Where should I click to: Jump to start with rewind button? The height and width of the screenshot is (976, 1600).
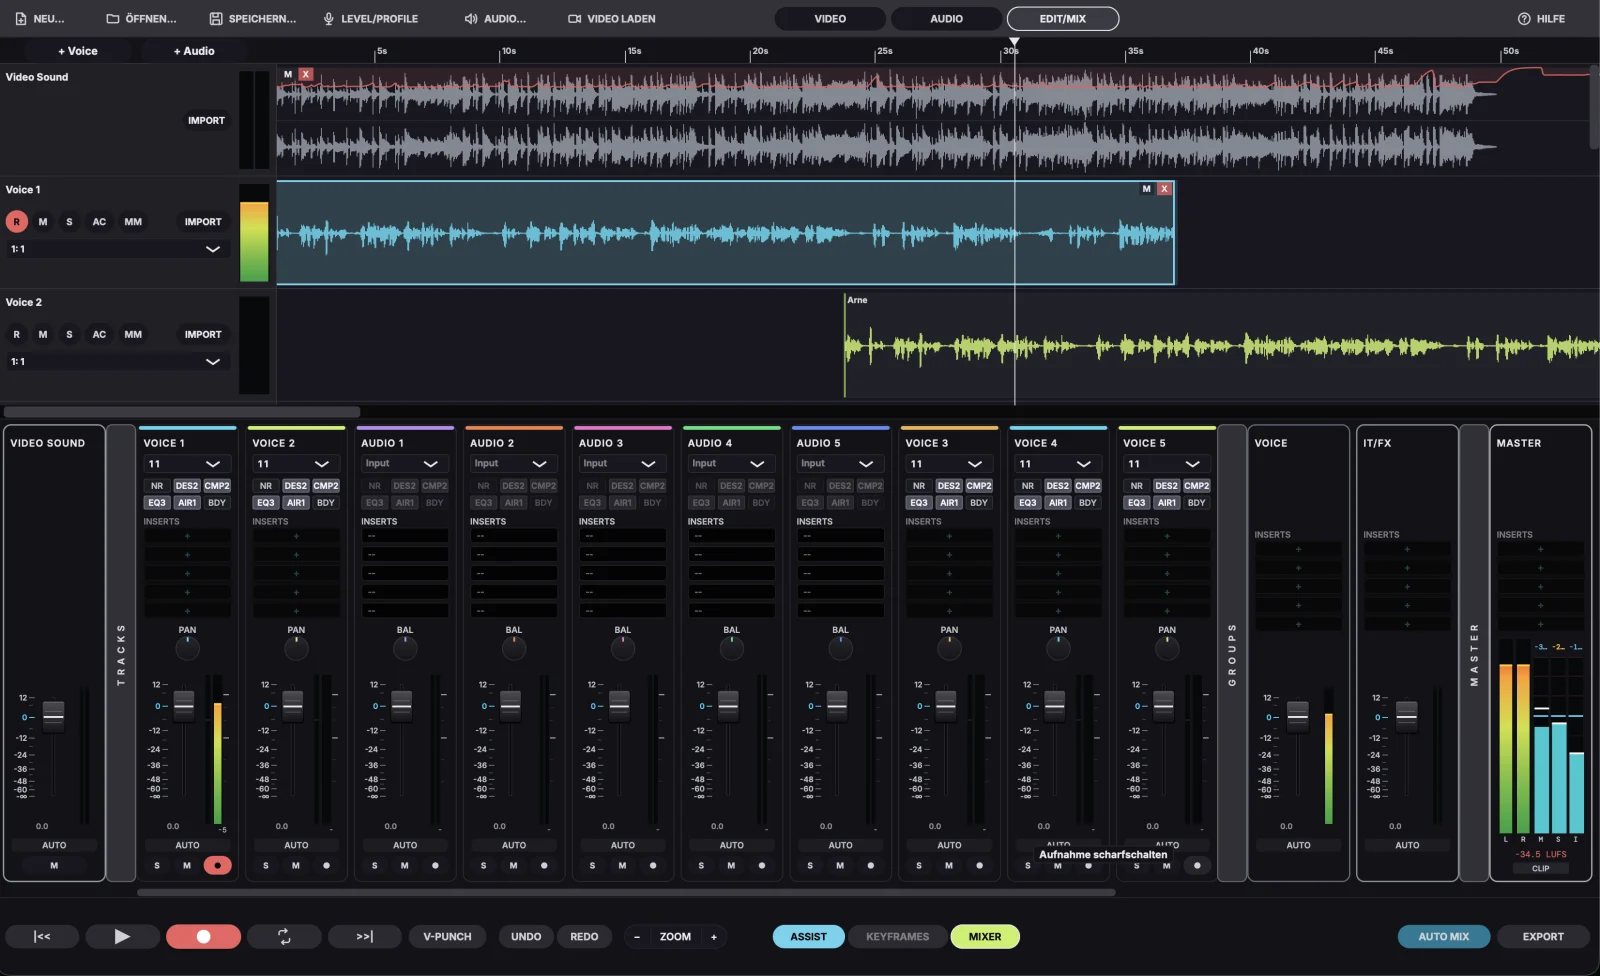[42, 937]
